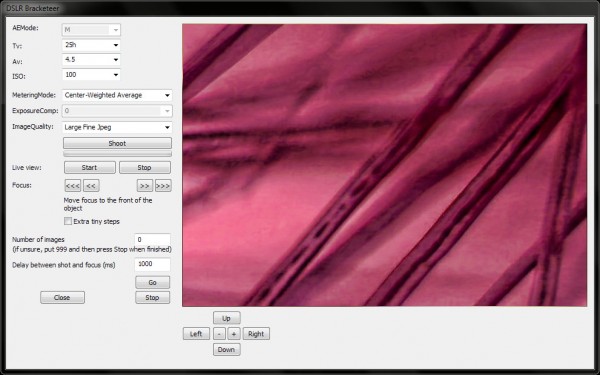Click the Down navigation button
Image resolution: width=600 pixels, height=375 pixels.
[227, 349]
